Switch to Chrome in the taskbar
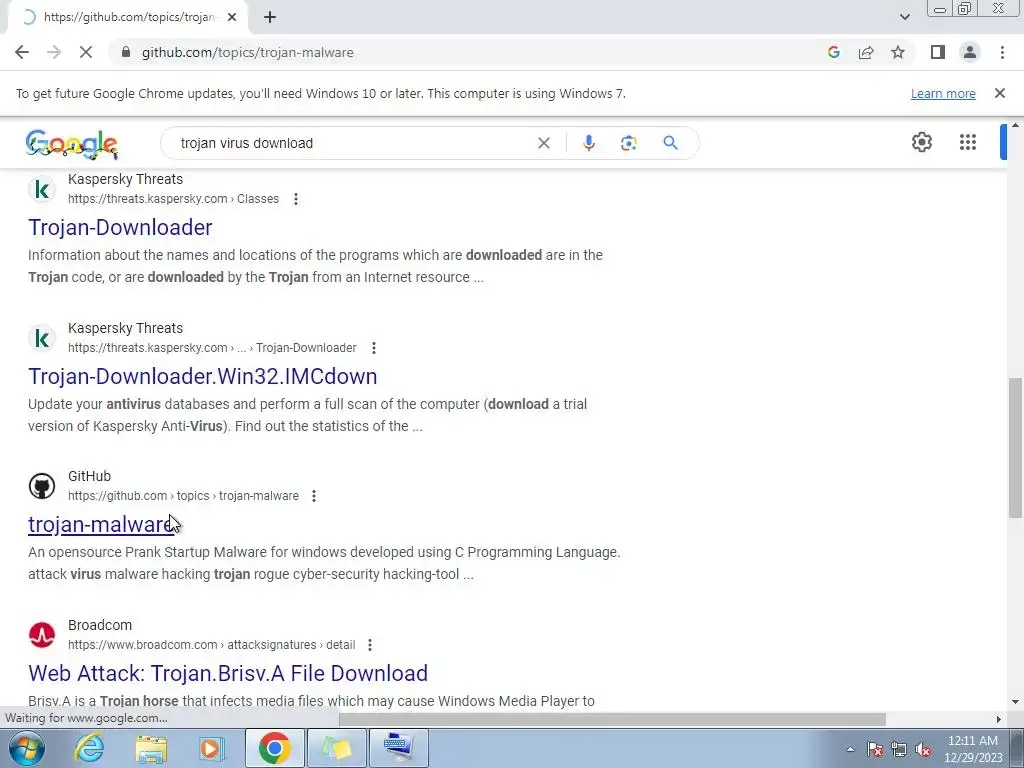This screenshot has height=768, width=1024. click(x=274, y=748)
